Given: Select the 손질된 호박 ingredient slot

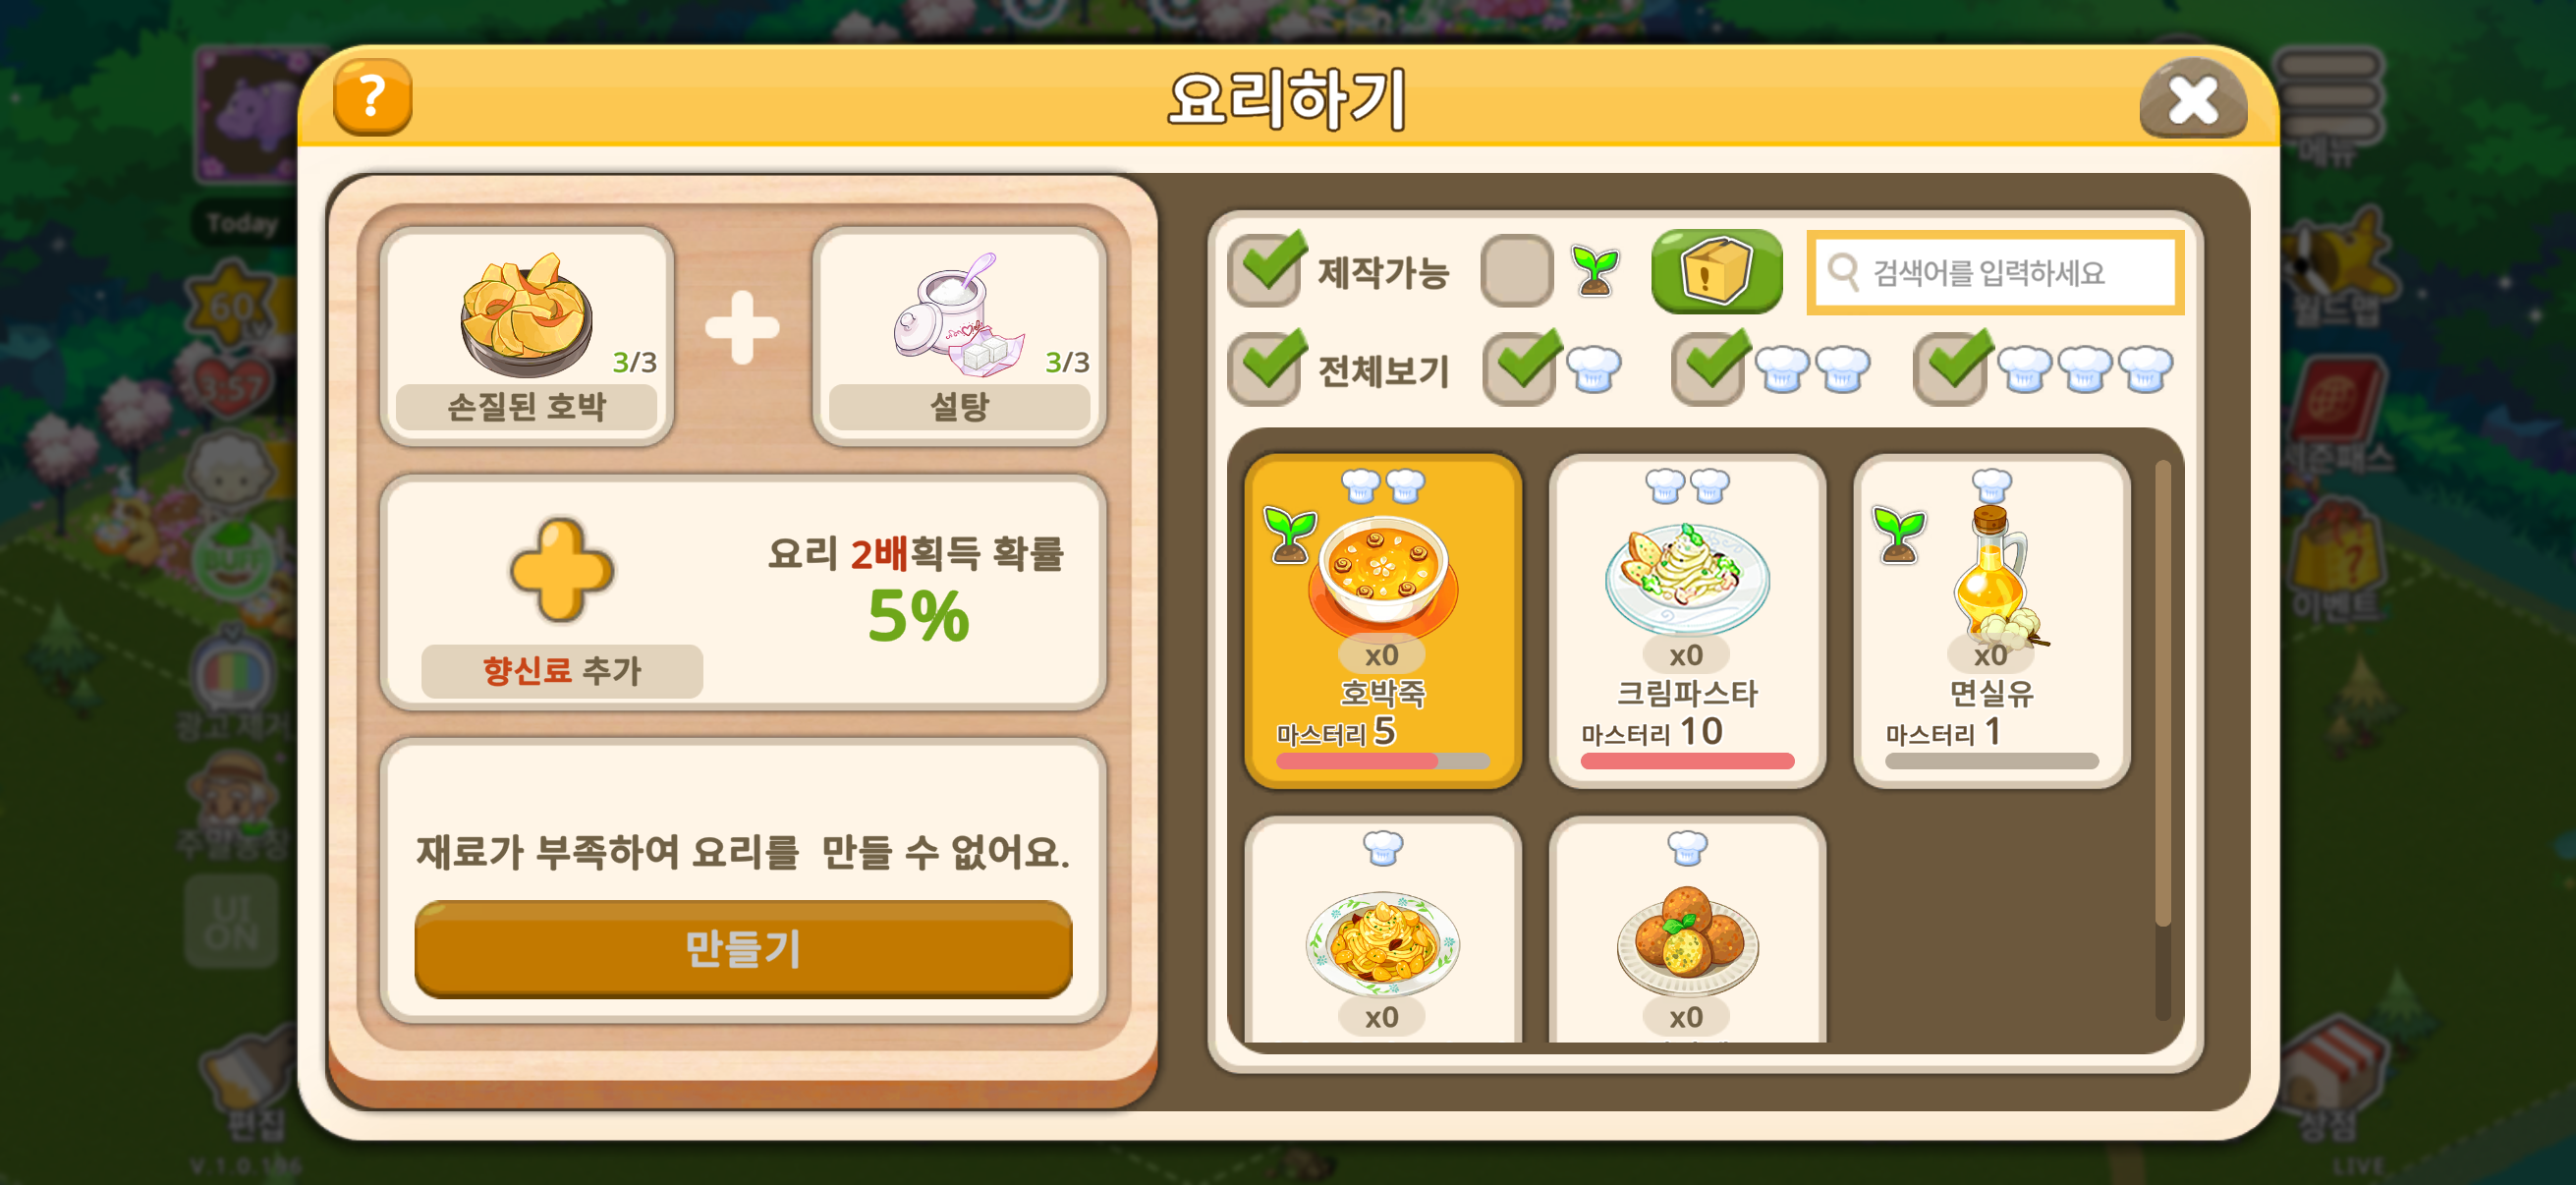Looking at the screenshot, I should (x=527, y=336).
